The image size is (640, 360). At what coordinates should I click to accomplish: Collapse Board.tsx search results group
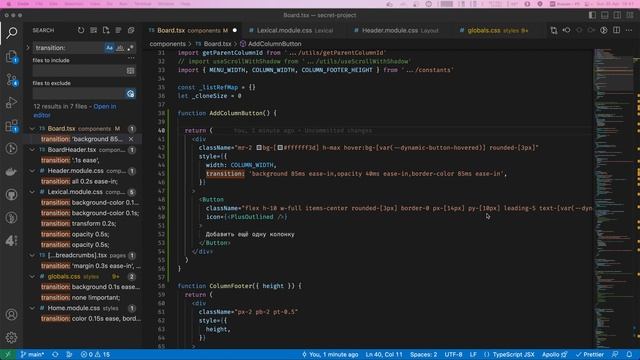32,129
